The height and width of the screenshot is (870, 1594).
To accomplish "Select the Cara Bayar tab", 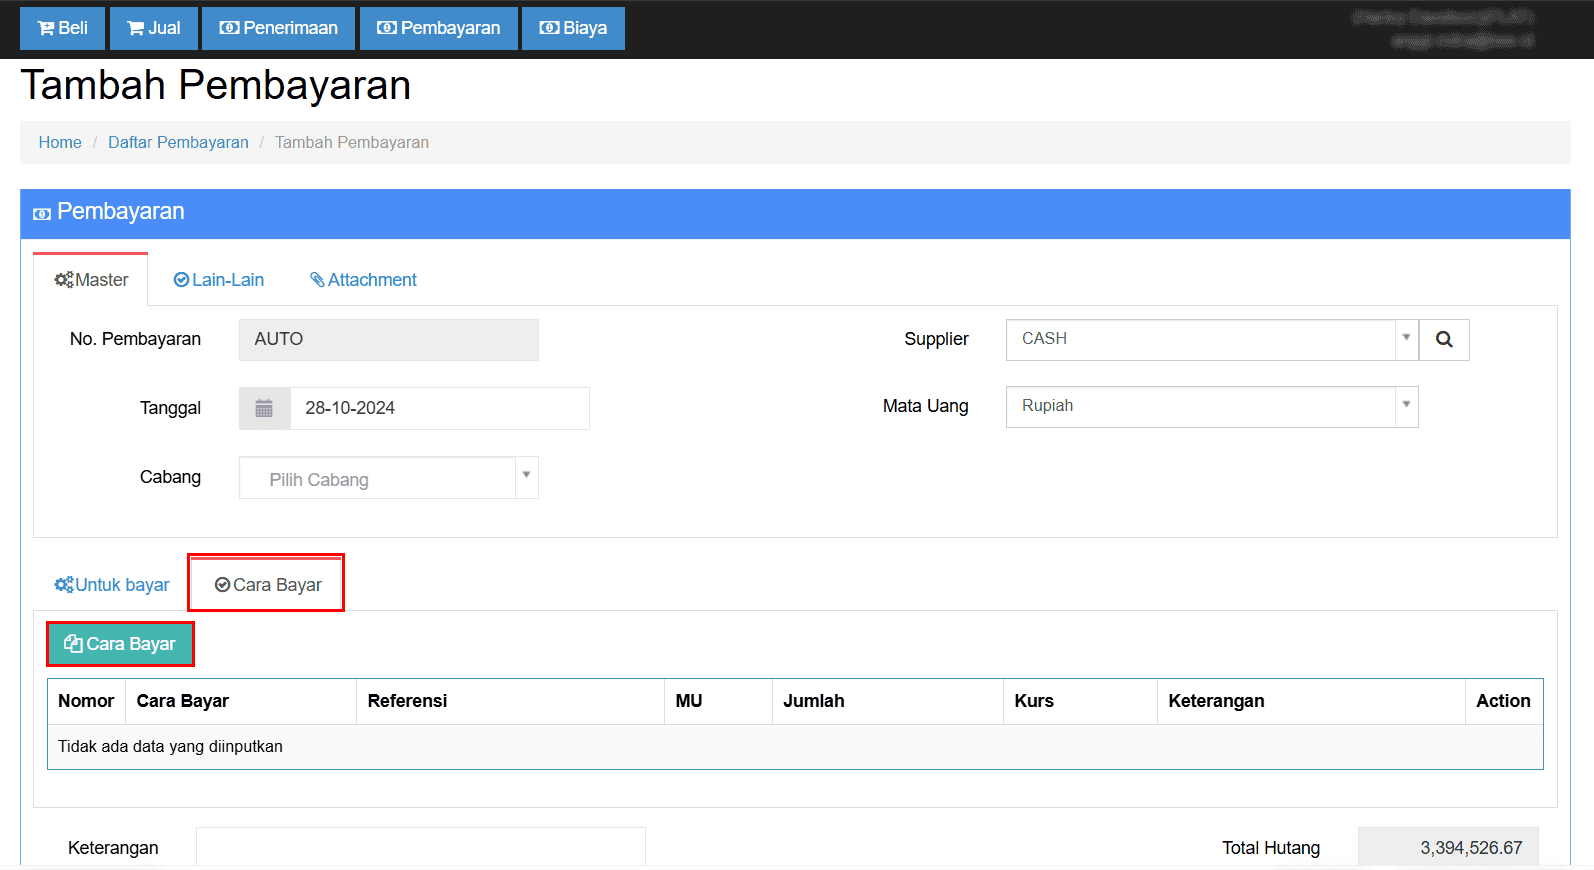I will pyautogui.click(x=267, y=585).
